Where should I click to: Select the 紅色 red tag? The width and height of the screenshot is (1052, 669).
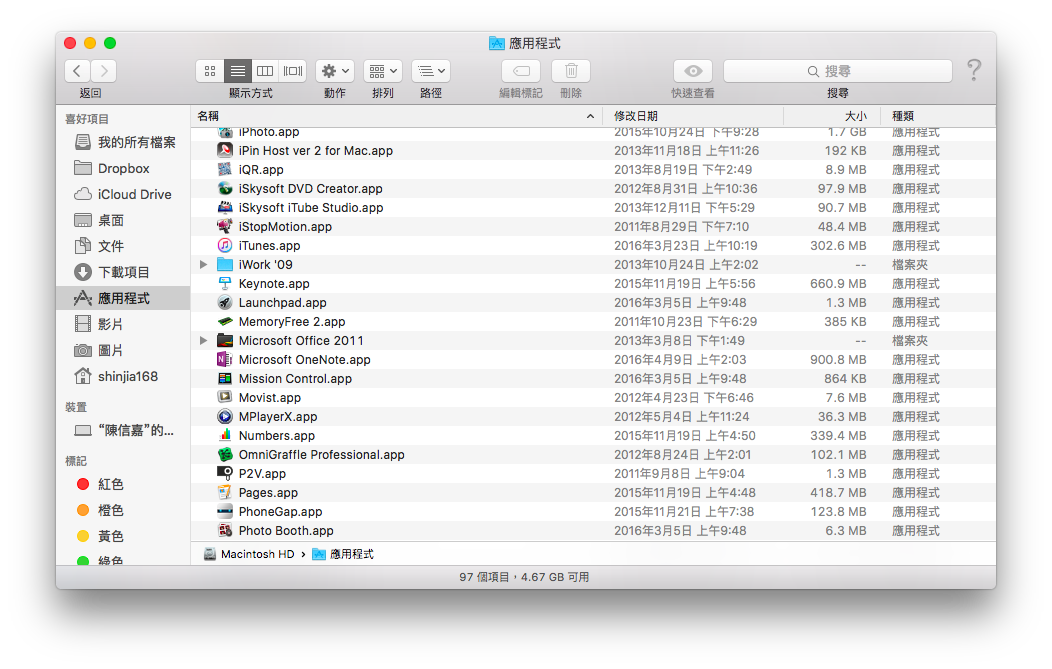[x=123, y=484]
